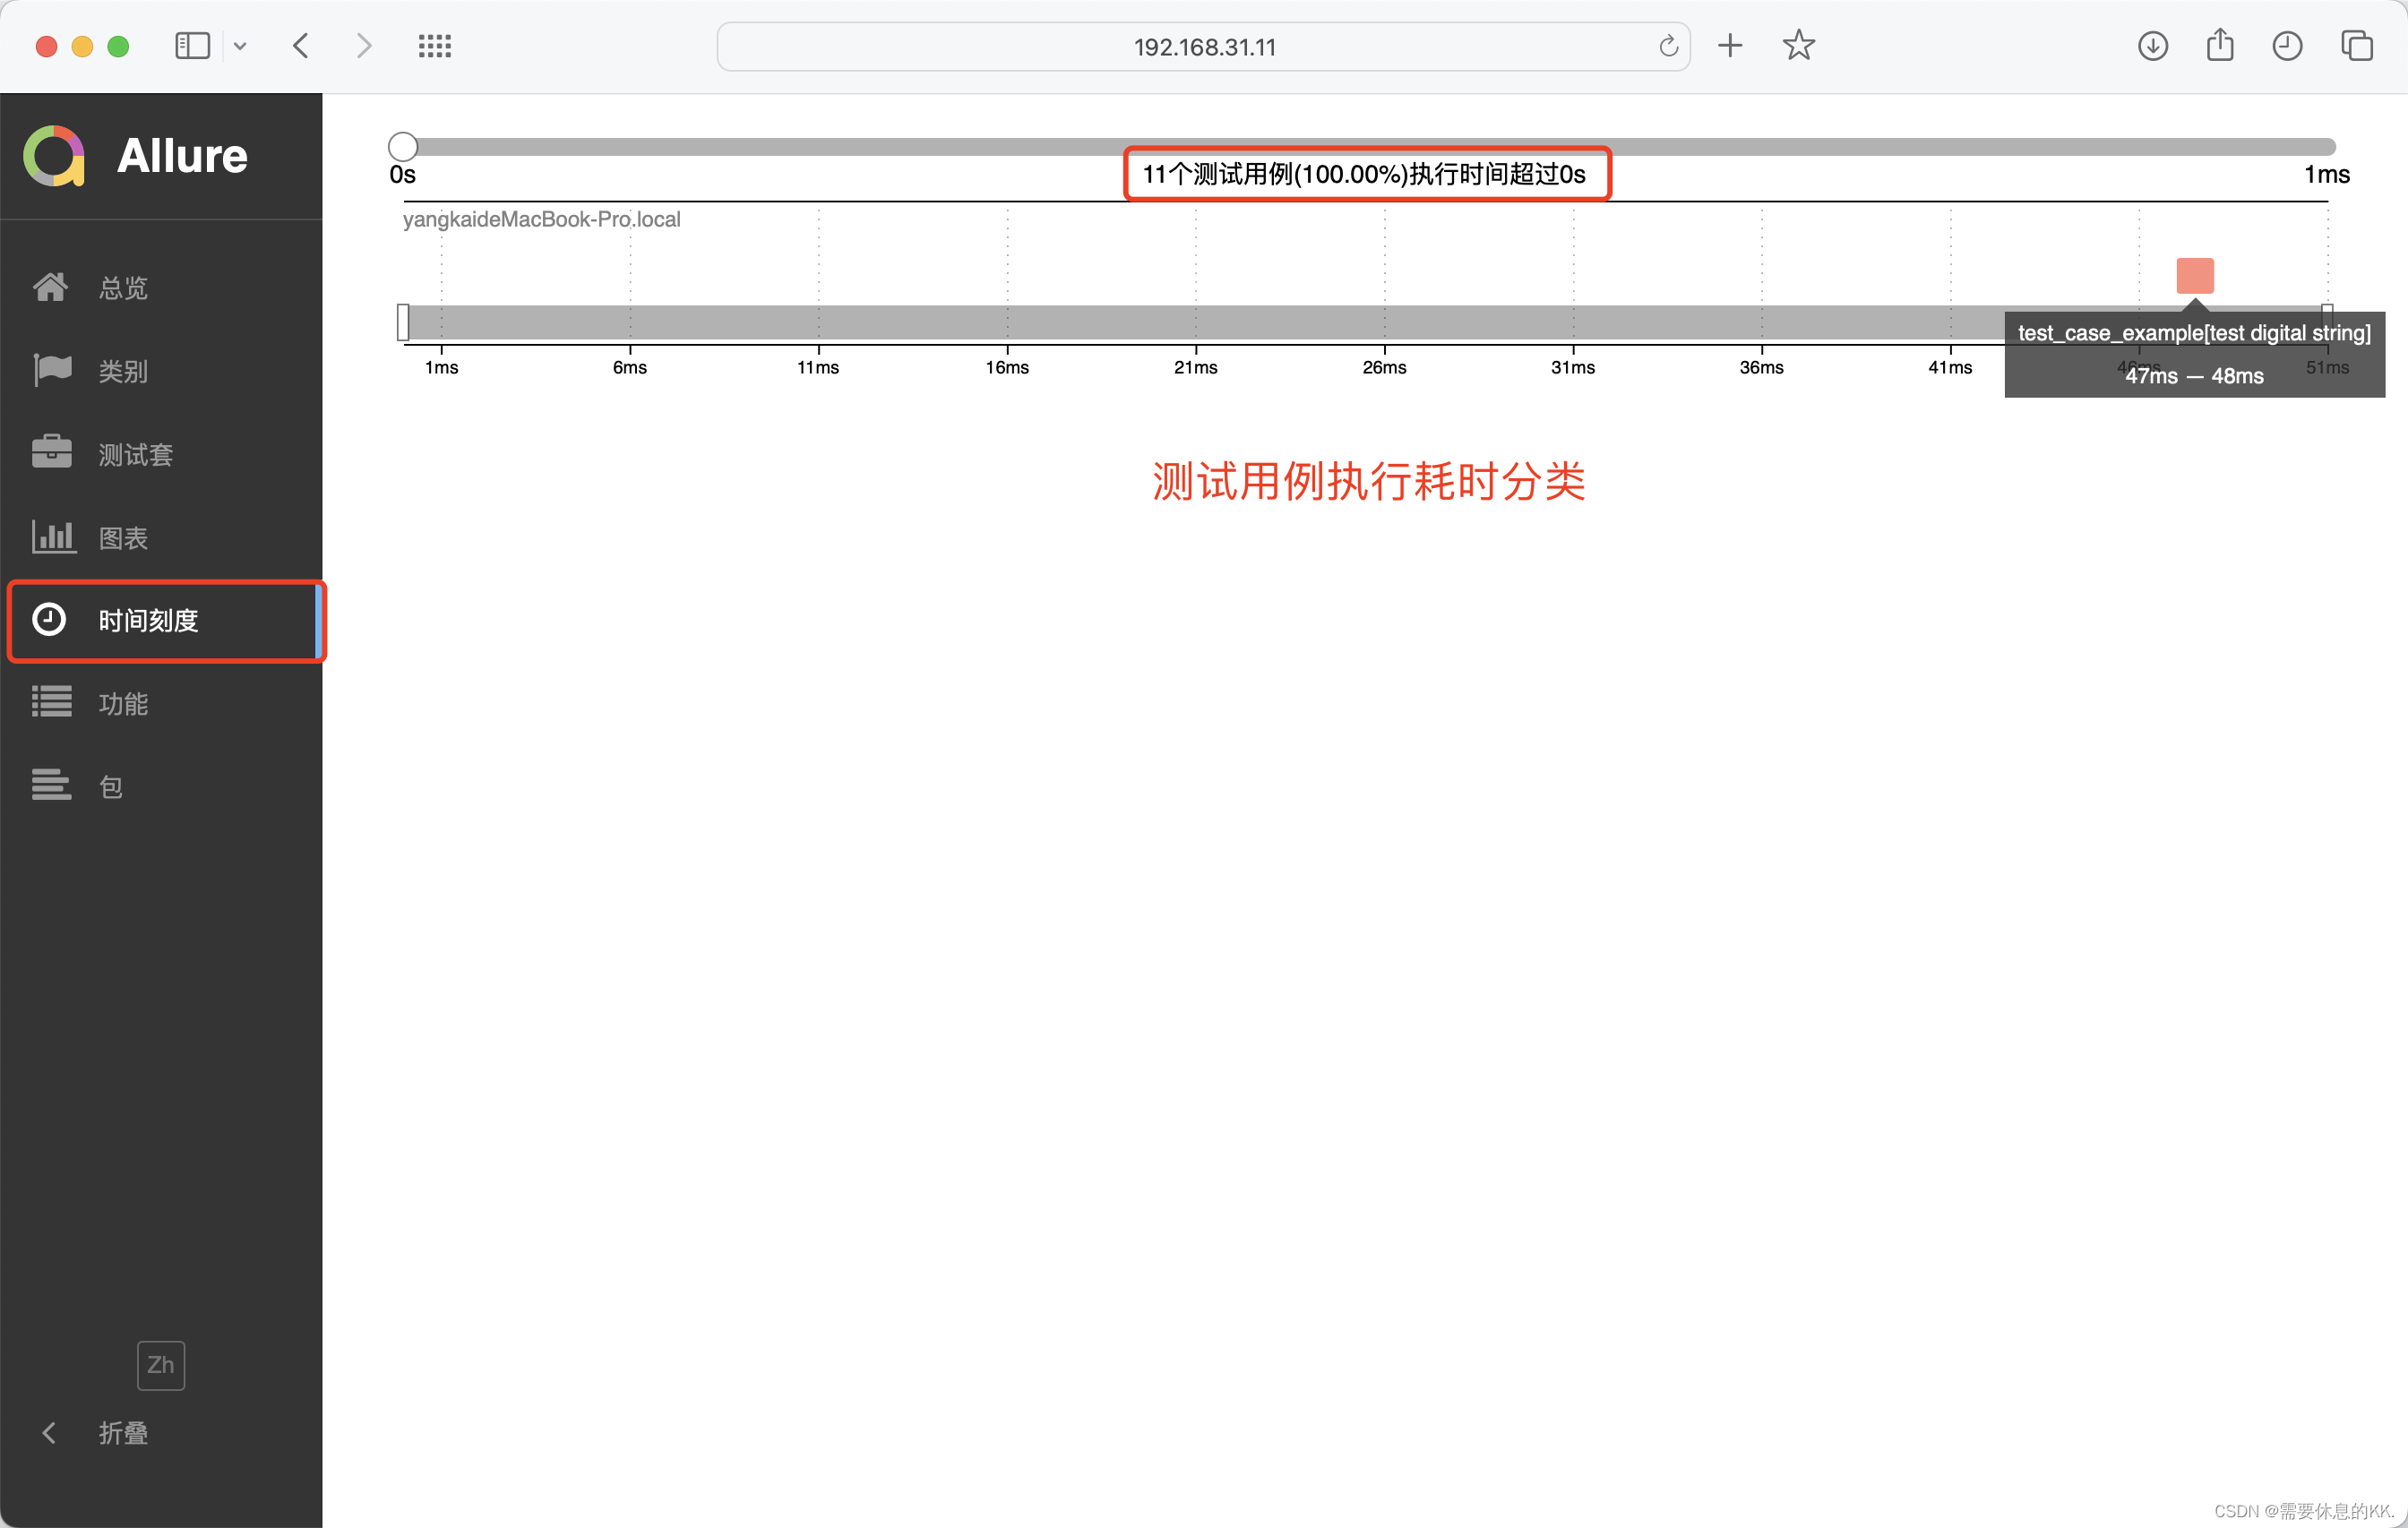Click the red test case block in timeline
Viewport: 2408px width, 1528px height.
[x=2194, y=276]
